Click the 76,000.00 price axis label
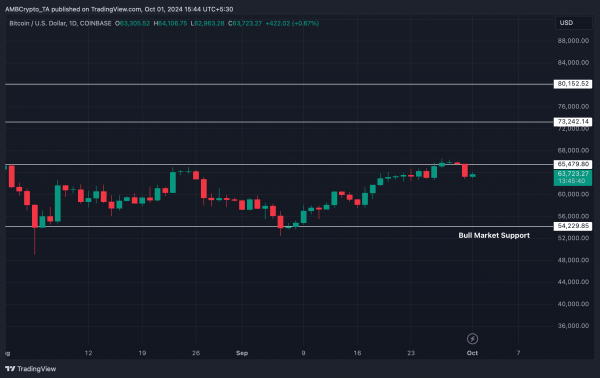 (573, 106)
